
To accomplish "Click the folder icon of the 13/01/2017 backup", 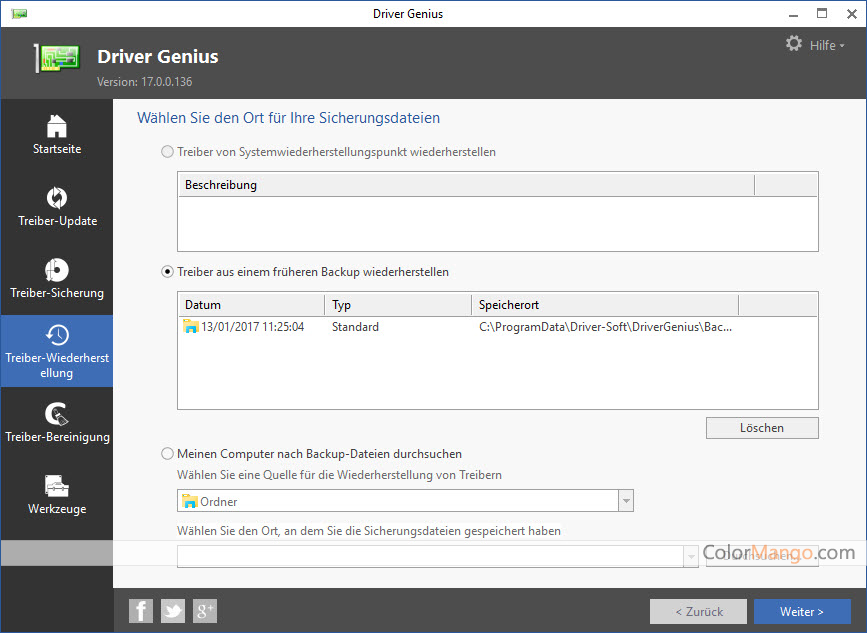I will tap(190, 326).
